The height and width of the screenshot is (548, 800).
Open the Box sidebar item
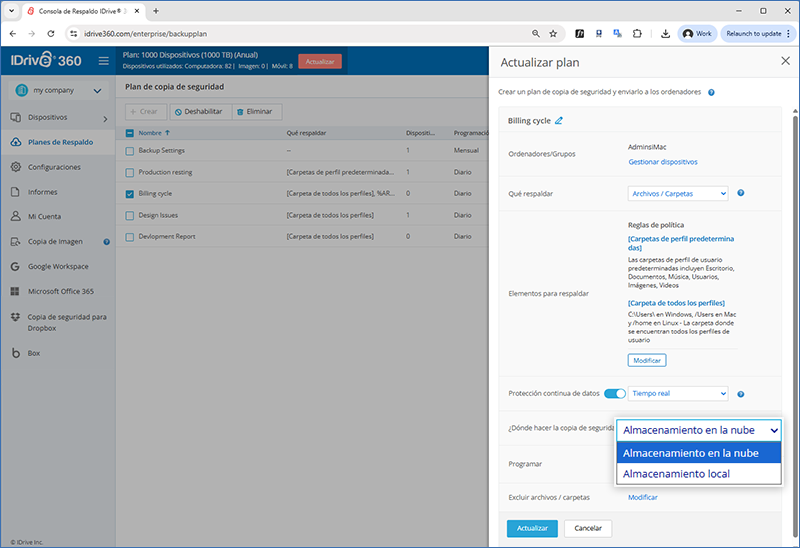click(x=34, y=353)
